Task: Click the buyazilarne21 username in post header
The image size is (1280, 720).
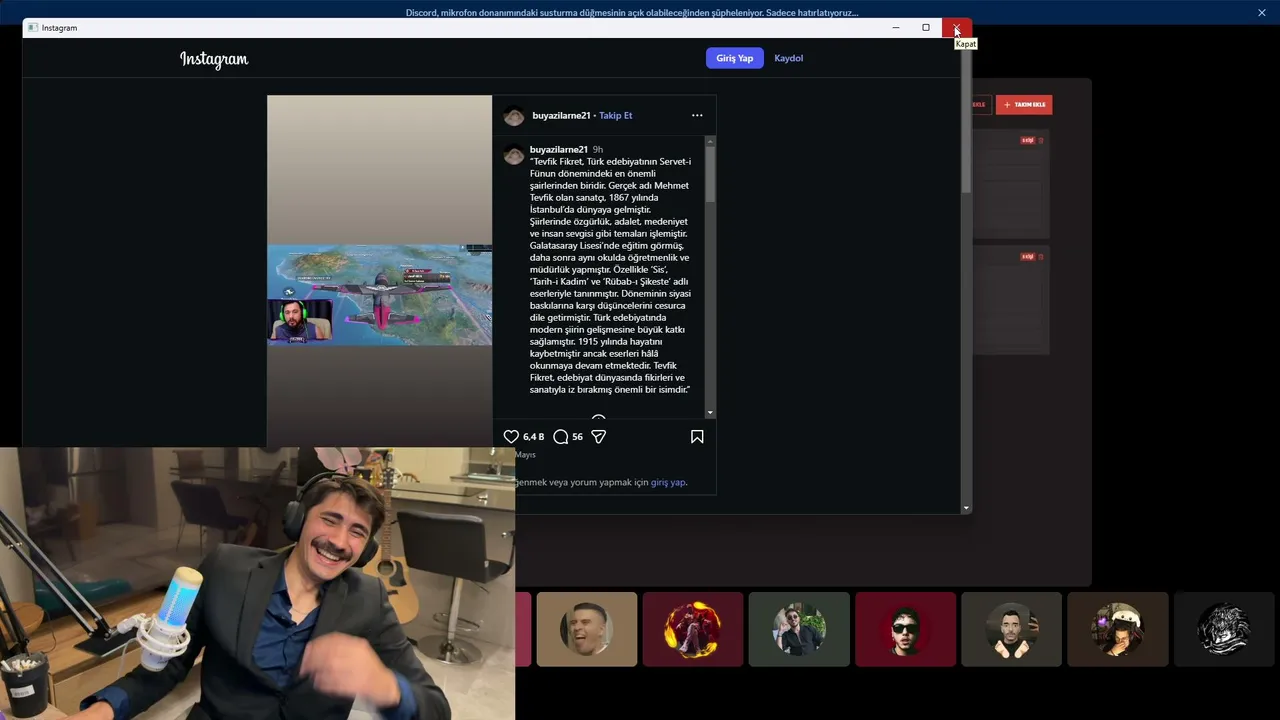Action: click(x=561, y=115)
